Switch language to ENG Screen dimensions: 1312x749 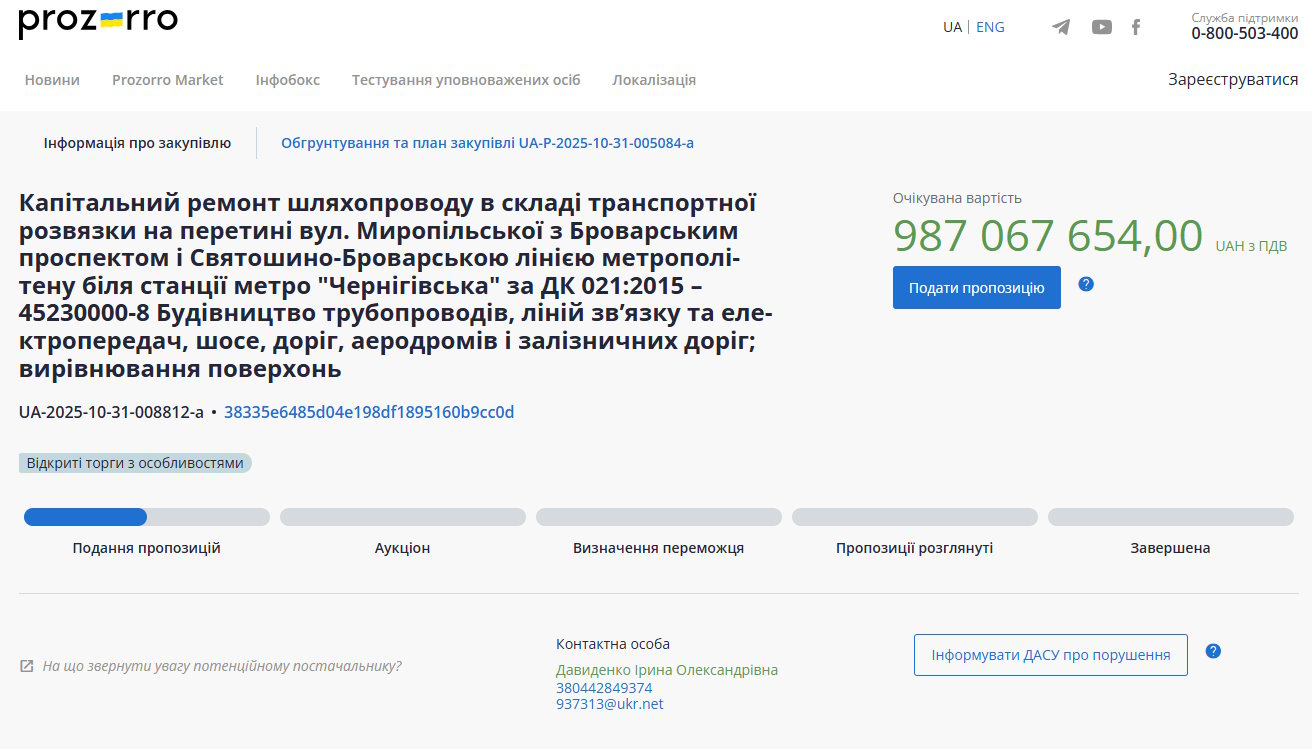click(x=990, y=27)
